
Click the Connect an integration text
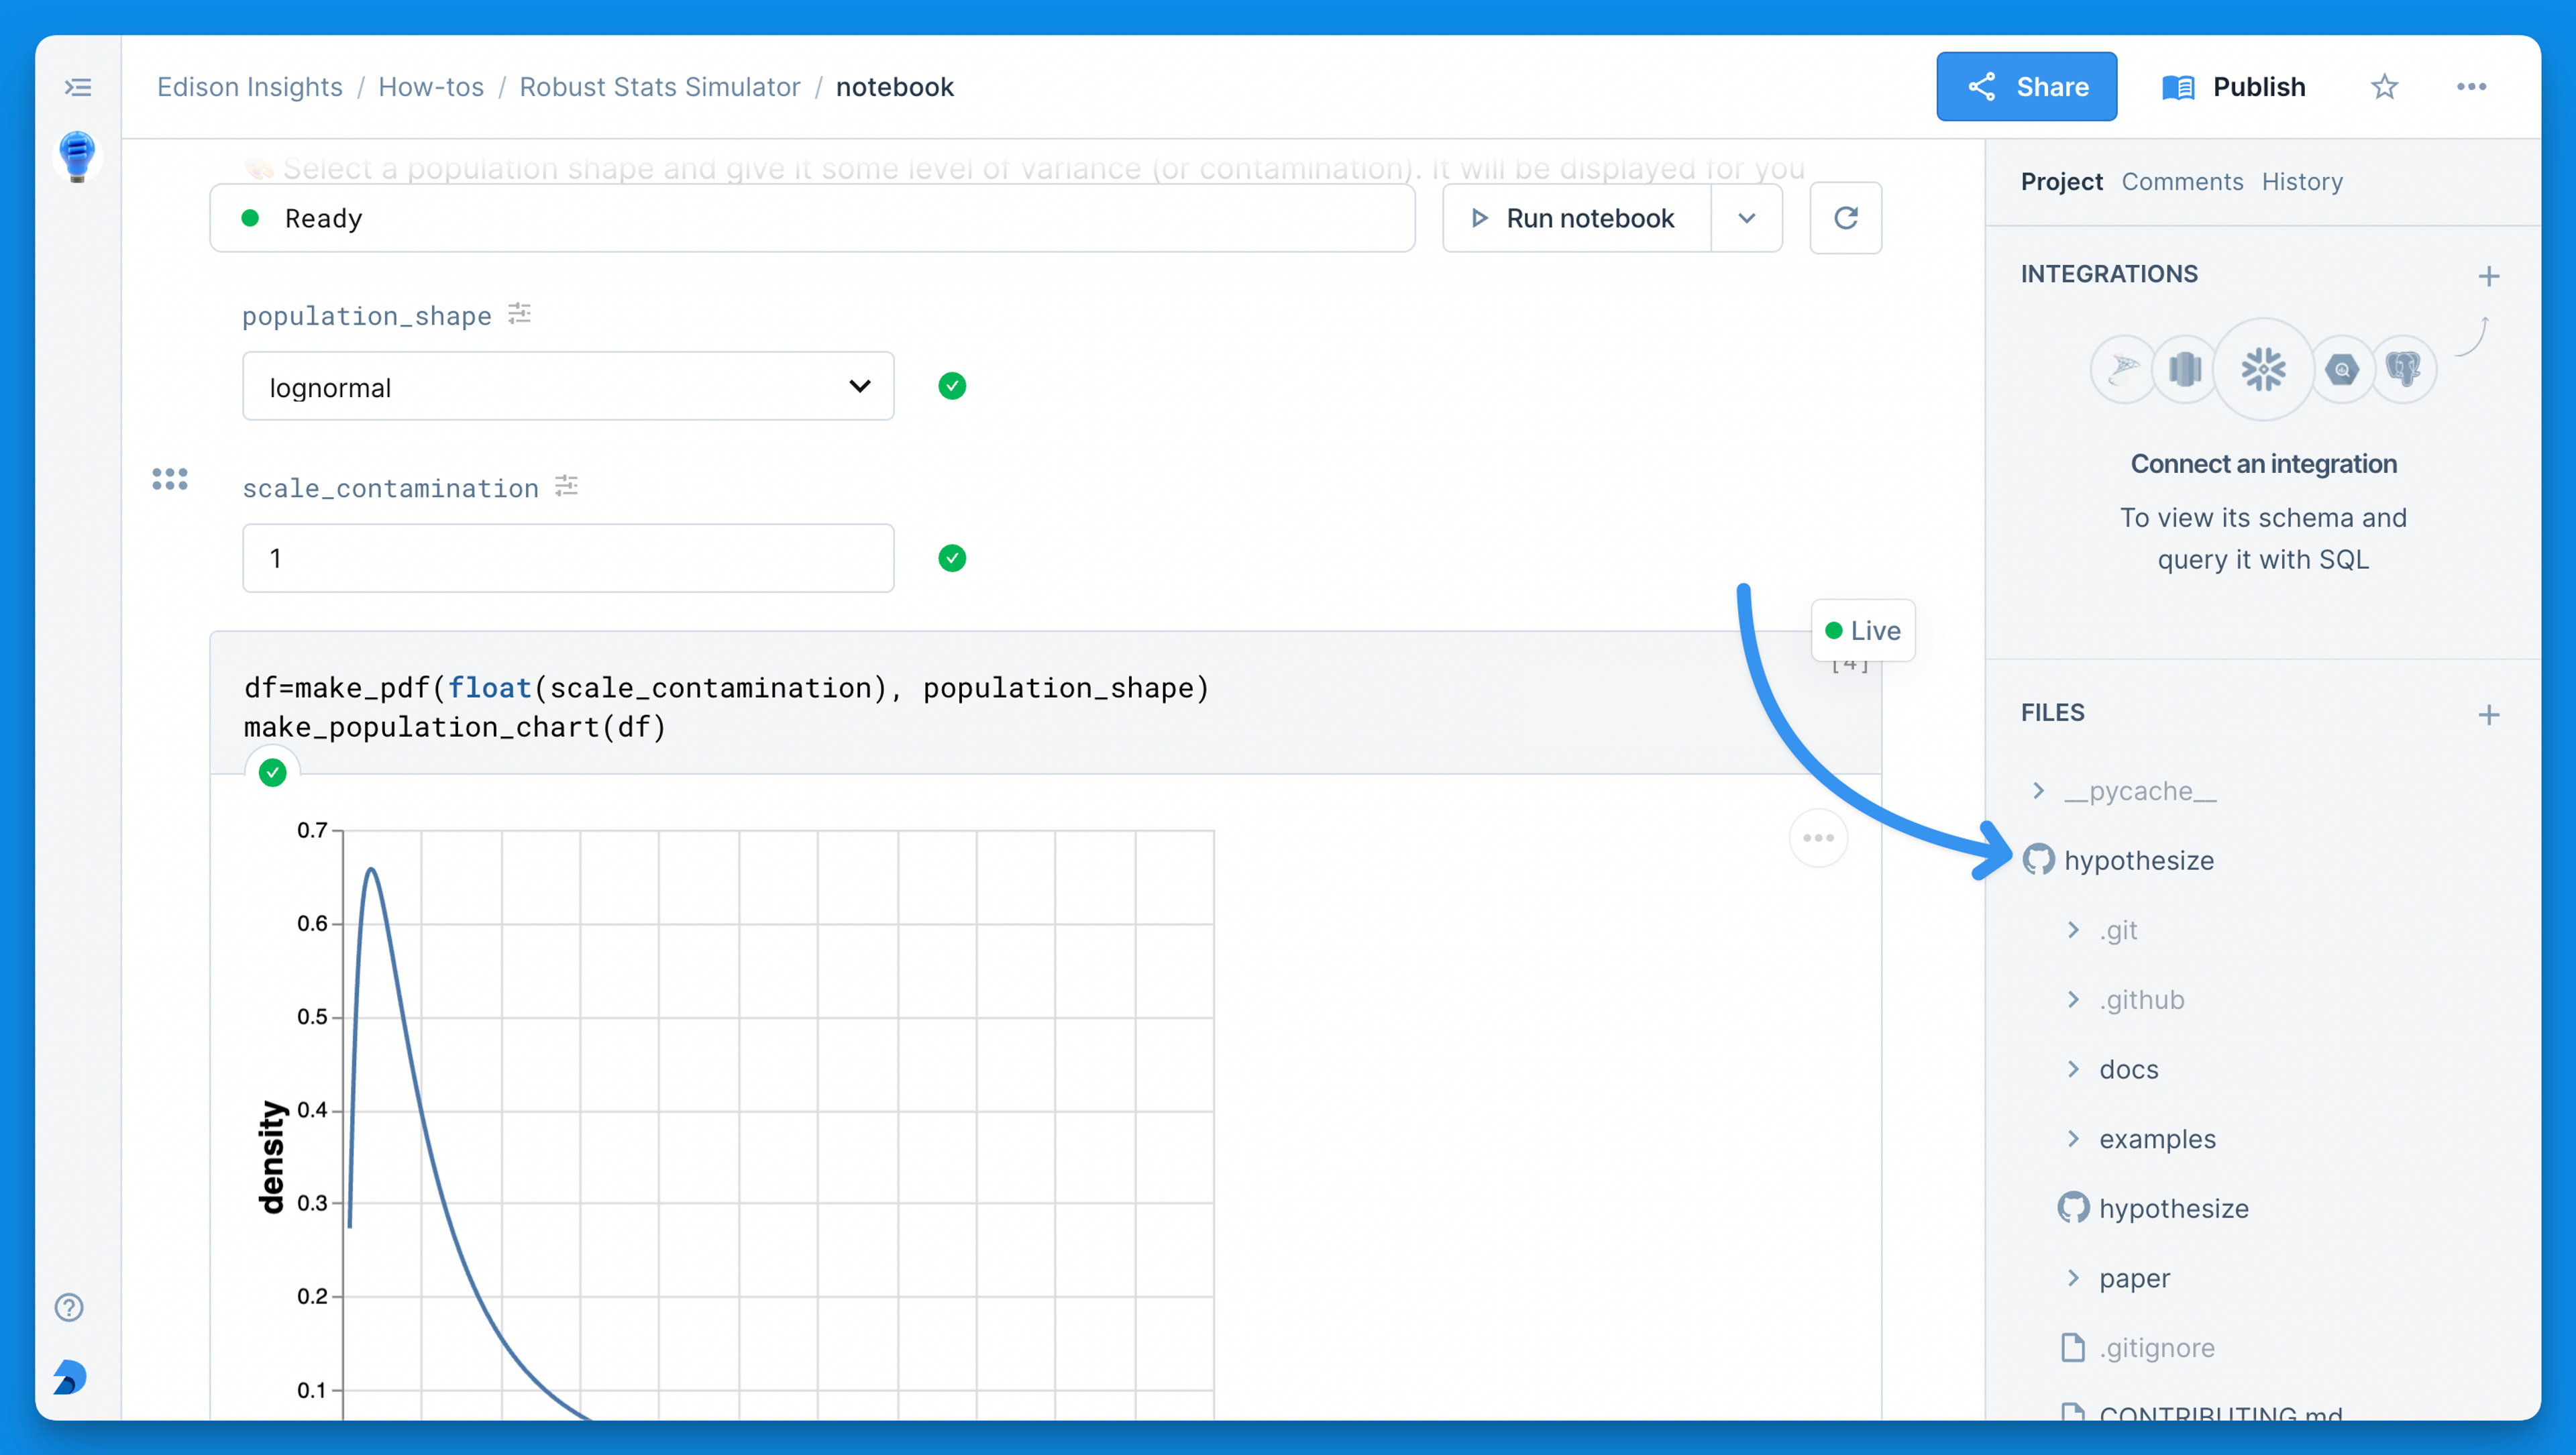click(x=2263, y=464)
